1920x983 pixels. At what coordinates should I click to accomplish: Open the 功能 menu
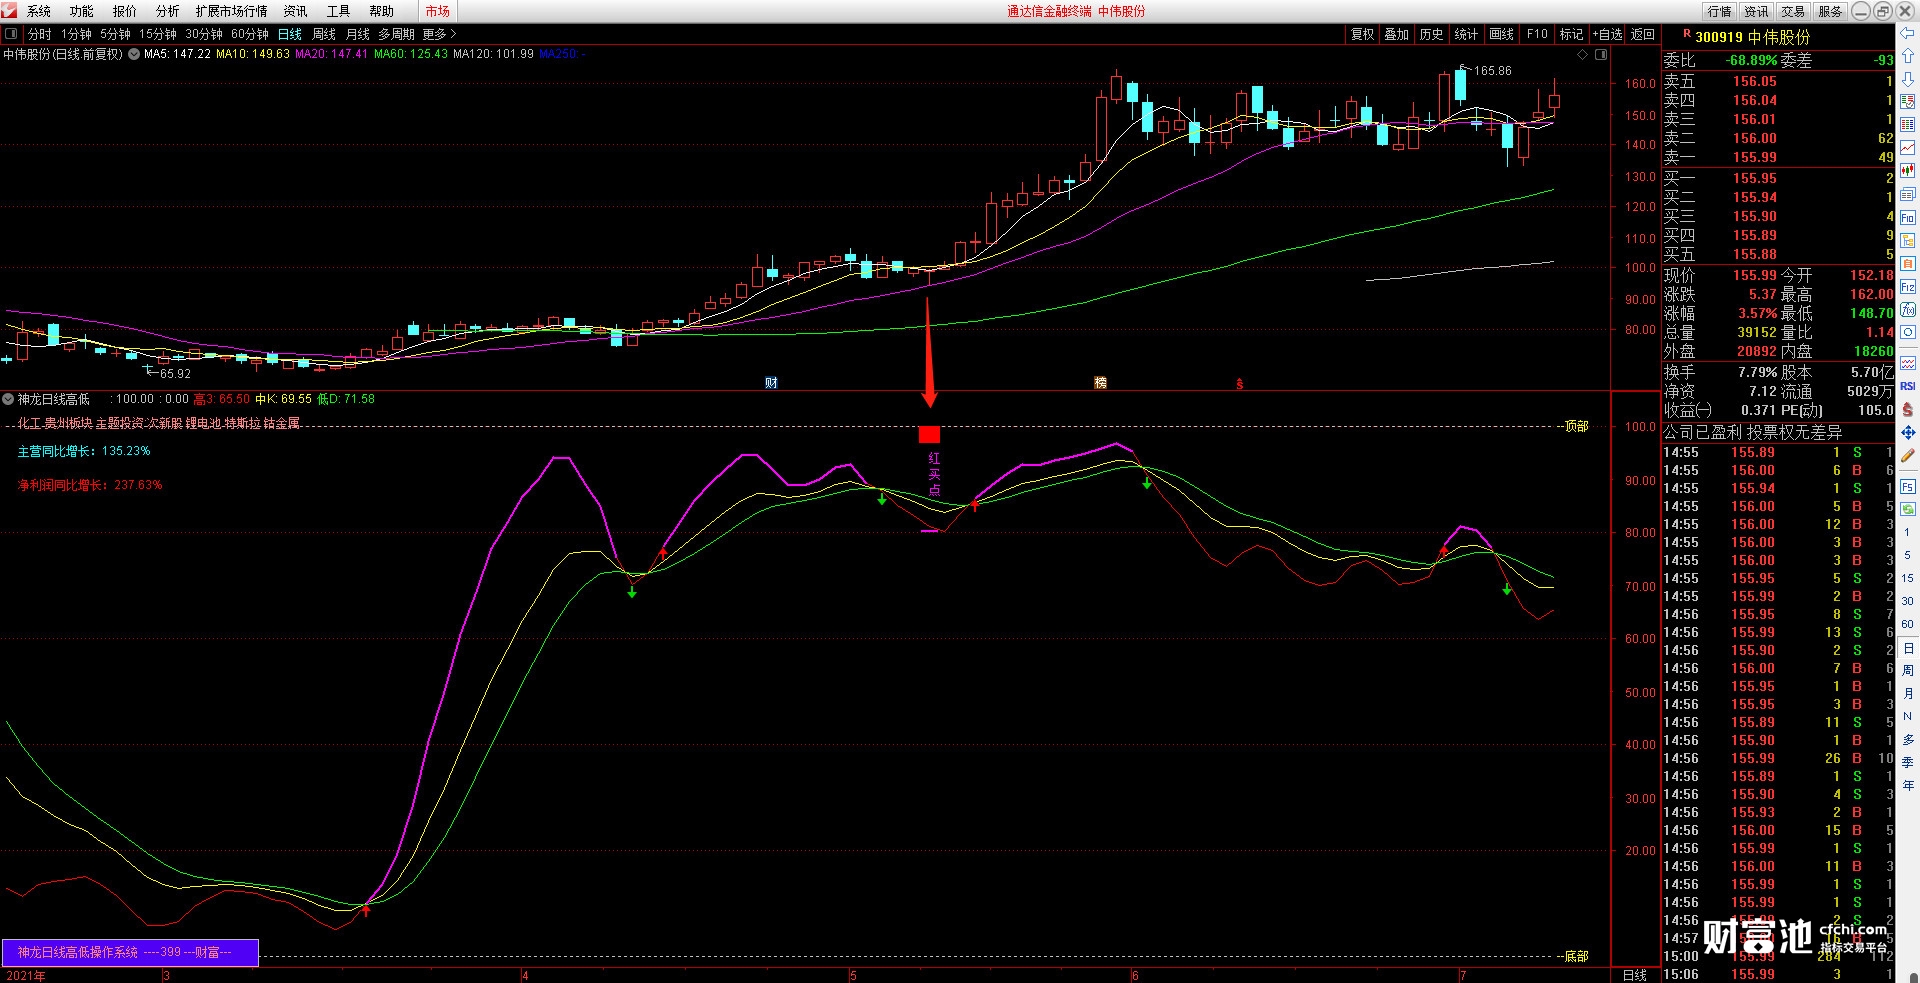[x=82, y=11]
